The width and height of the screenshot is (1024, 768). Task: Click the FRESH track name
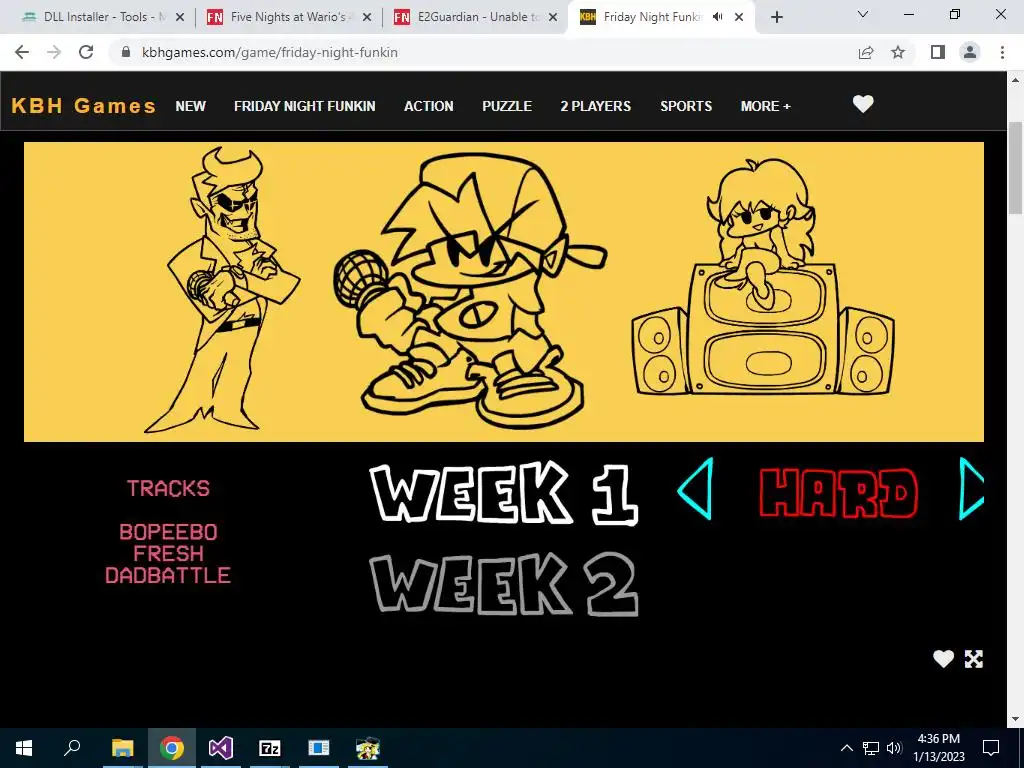coord(168,554)
